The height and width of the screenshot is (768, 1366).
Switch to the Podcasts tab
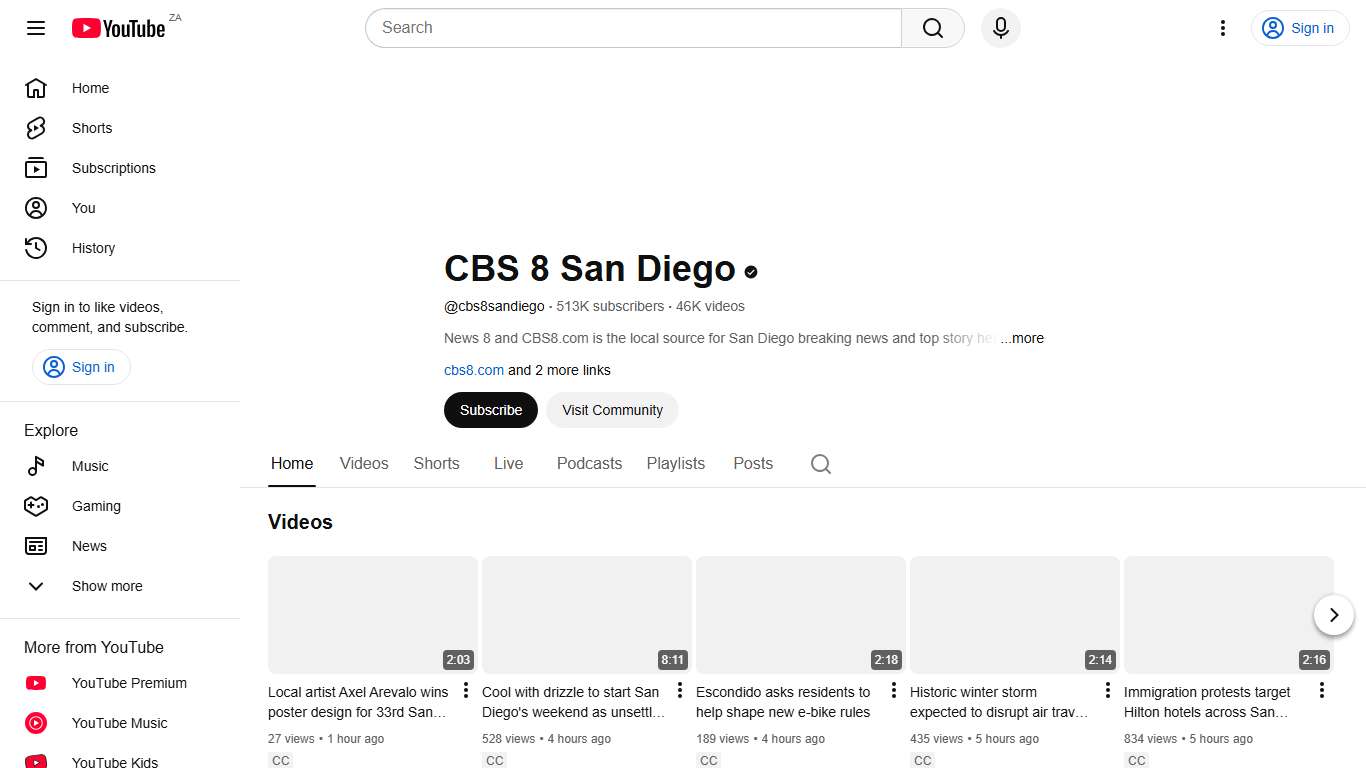tap(589, 463)
